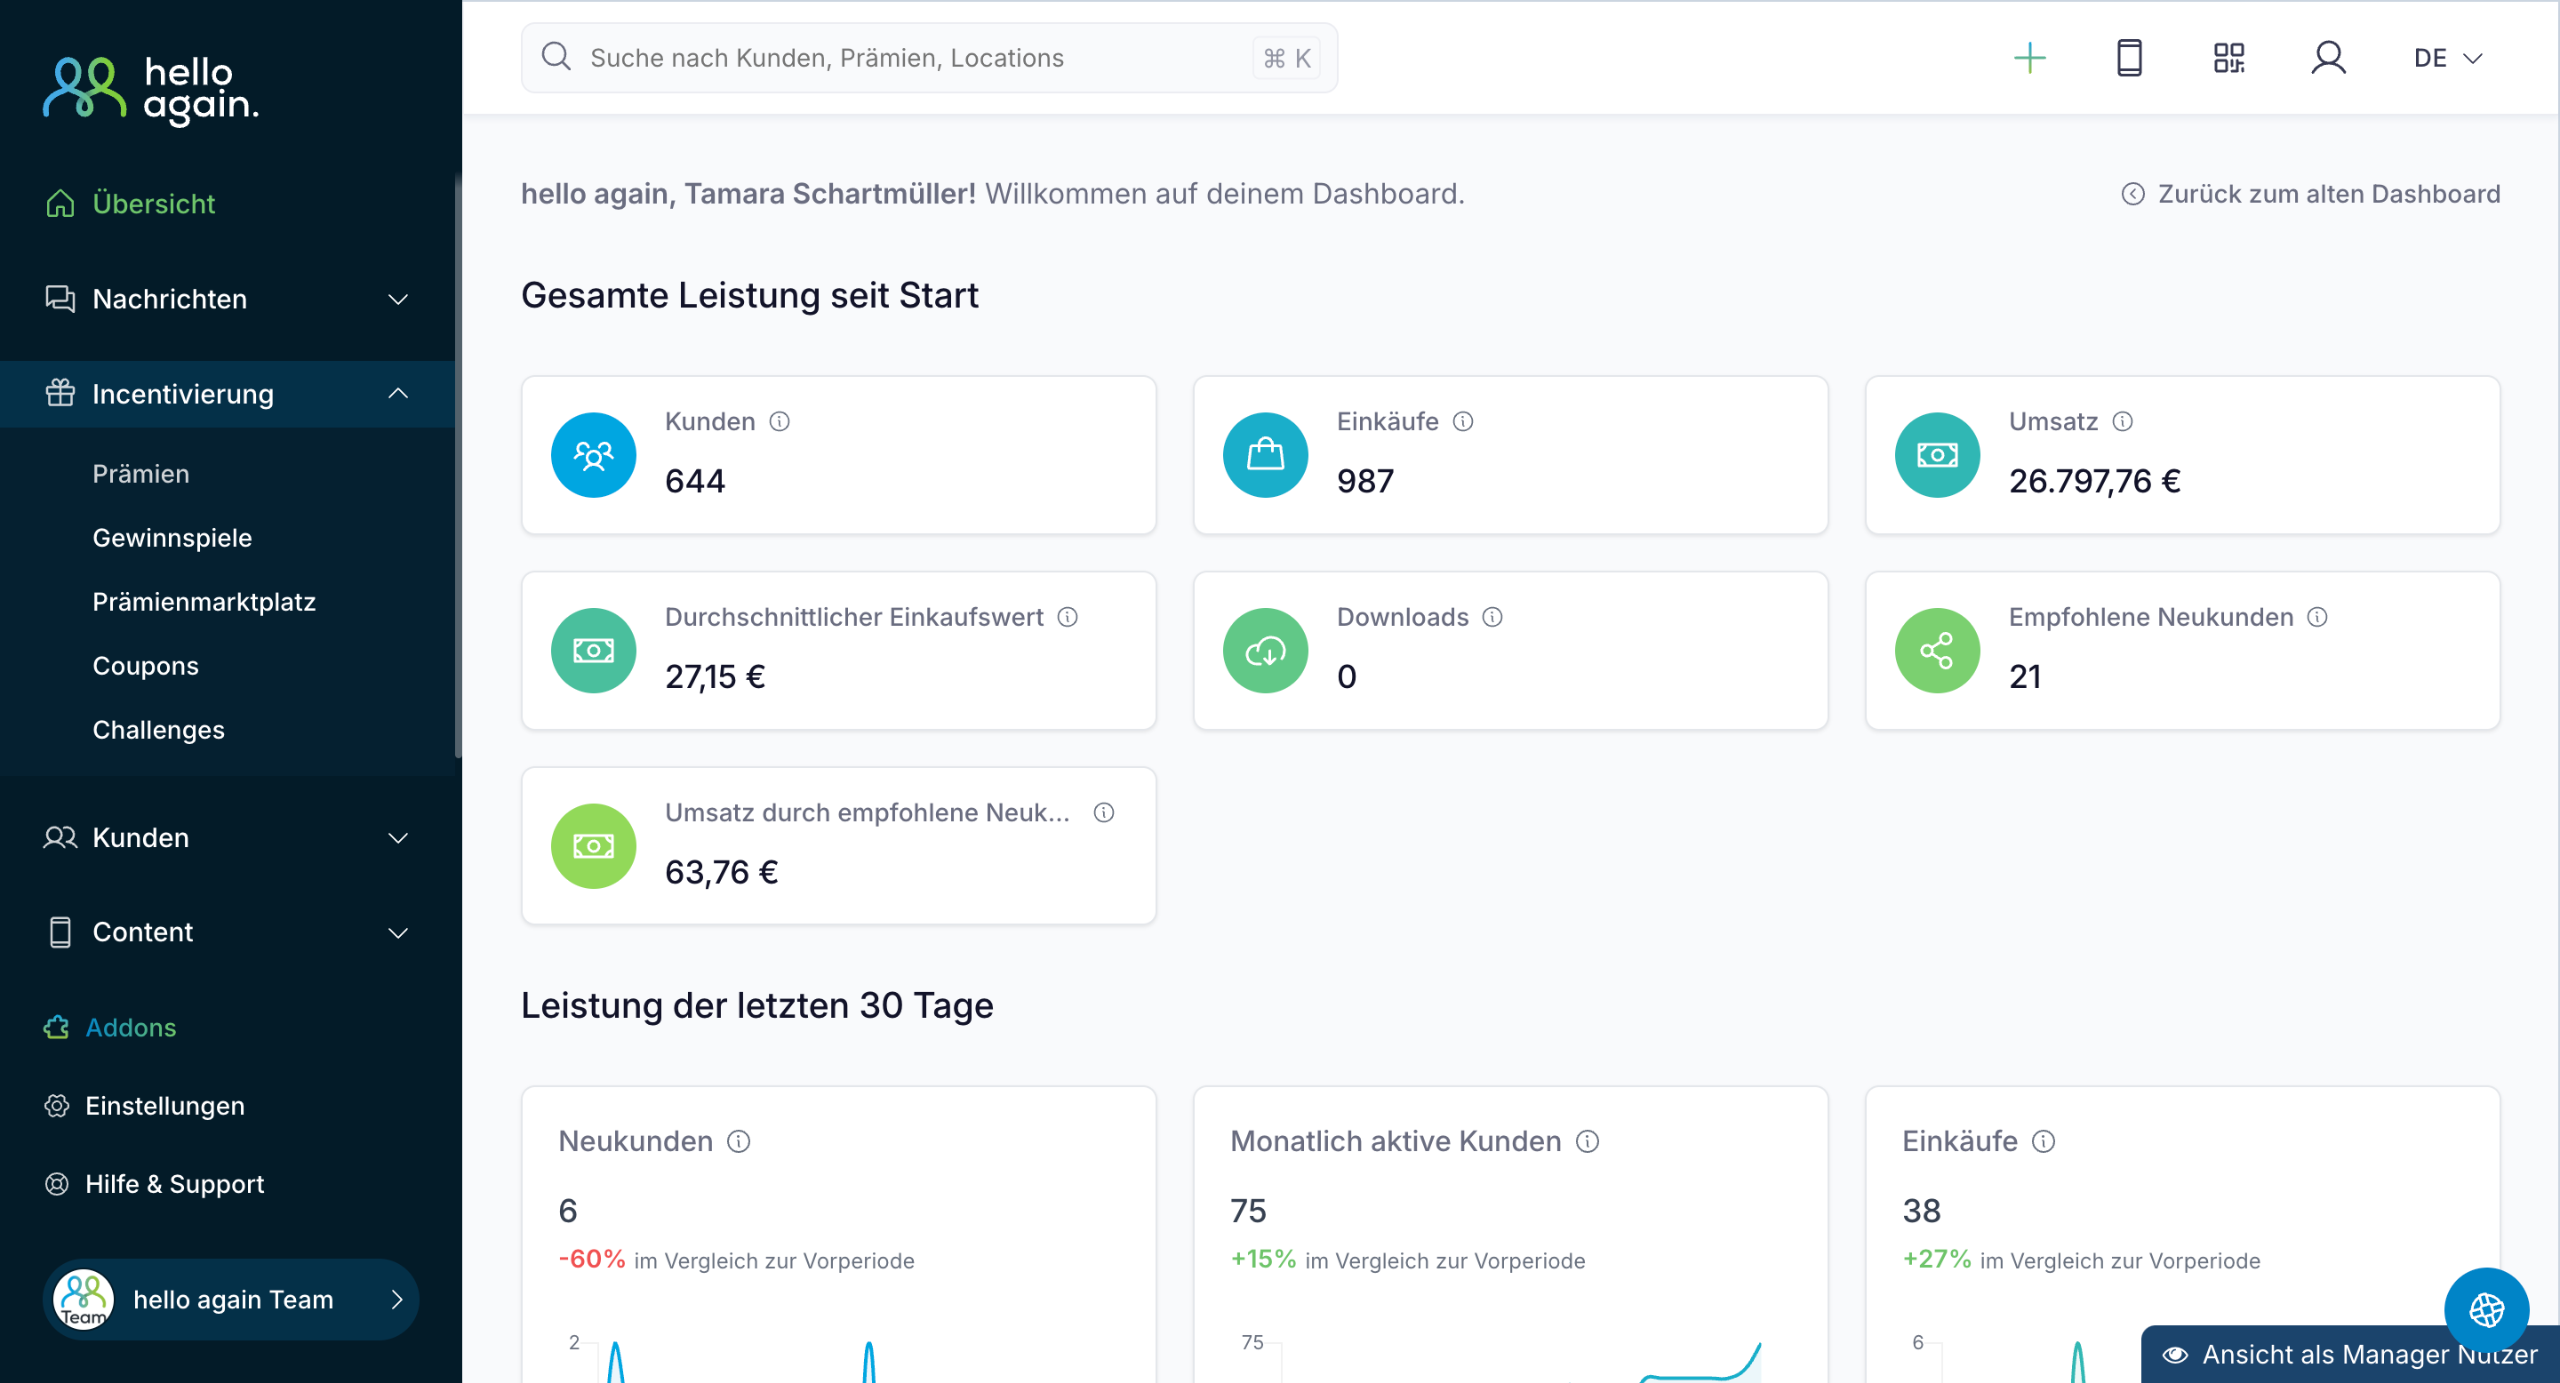Viewport: 2560px width, 1383px height.
Task: Expand the Kunden sidebar menu
Action: click(x=228, y=838)
